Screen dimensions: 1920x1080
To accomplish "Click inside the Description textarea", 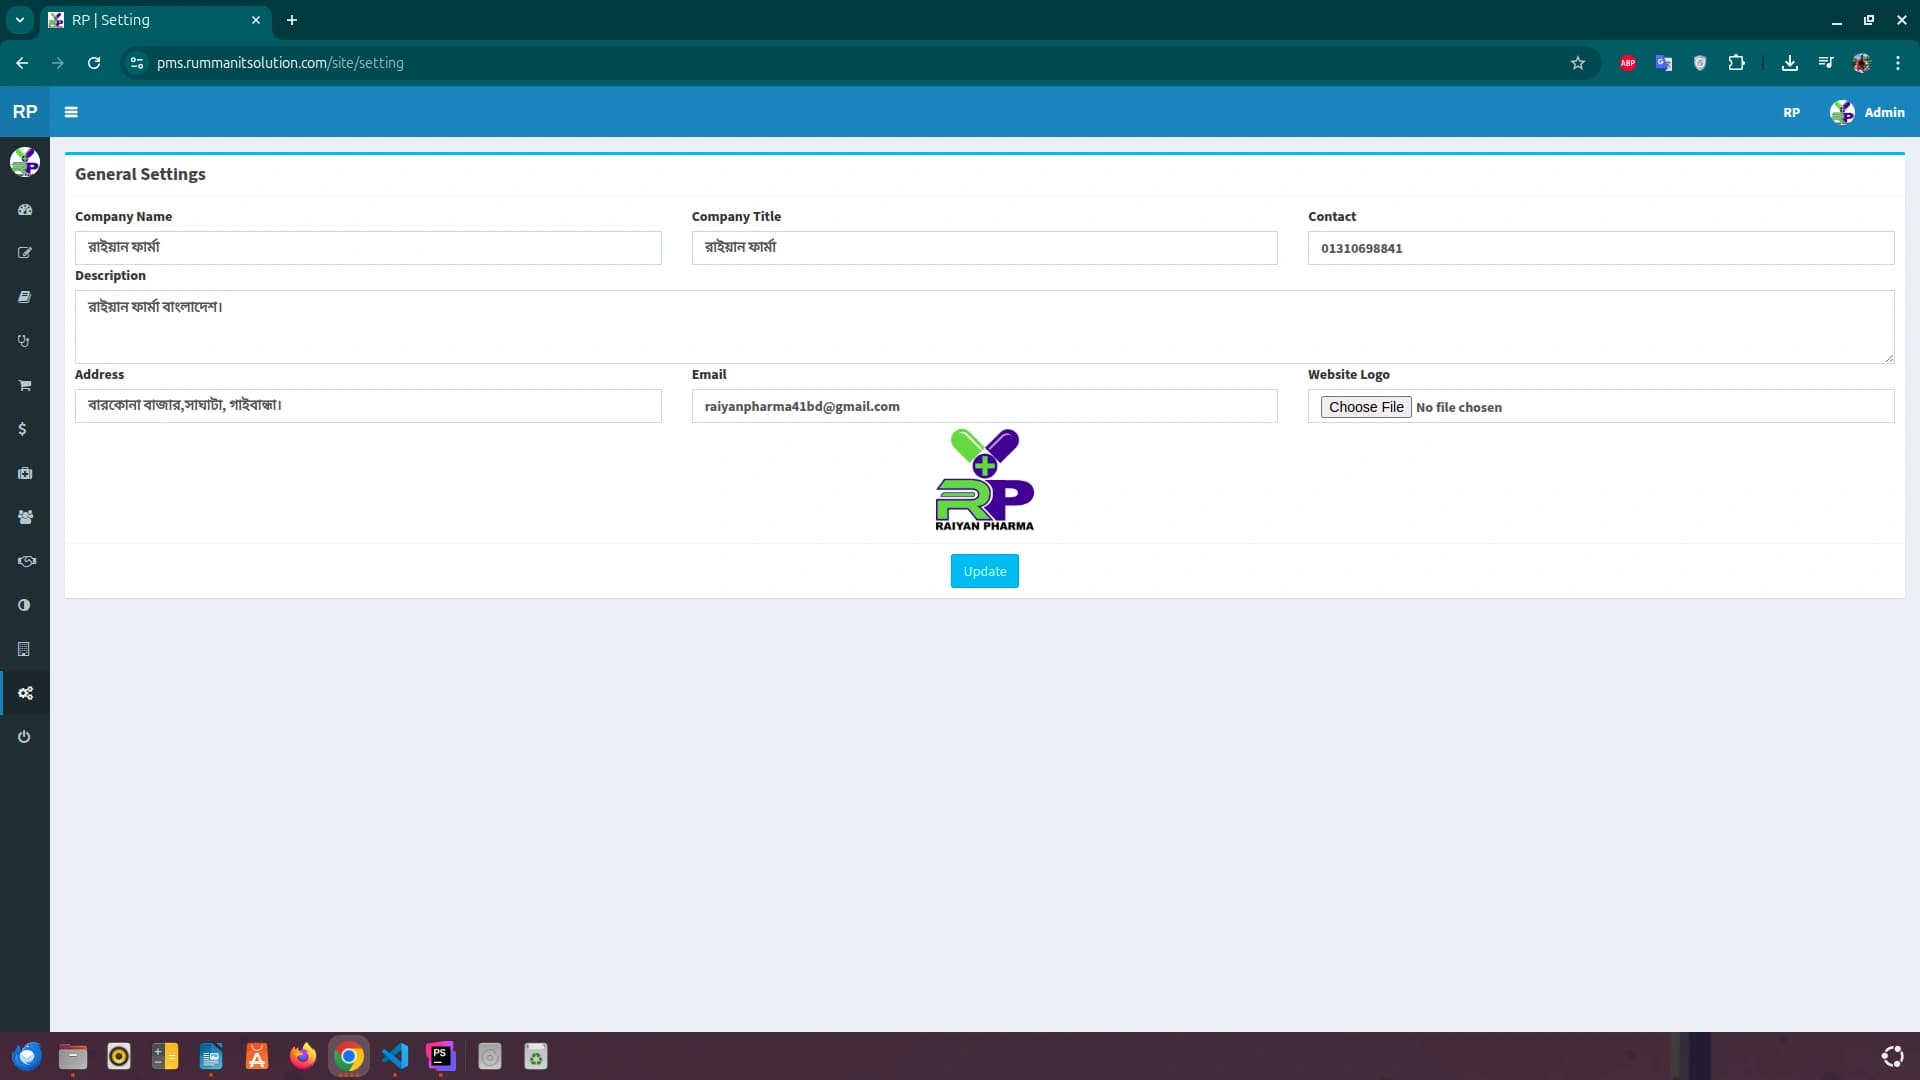I will click(x=985, y=327).
